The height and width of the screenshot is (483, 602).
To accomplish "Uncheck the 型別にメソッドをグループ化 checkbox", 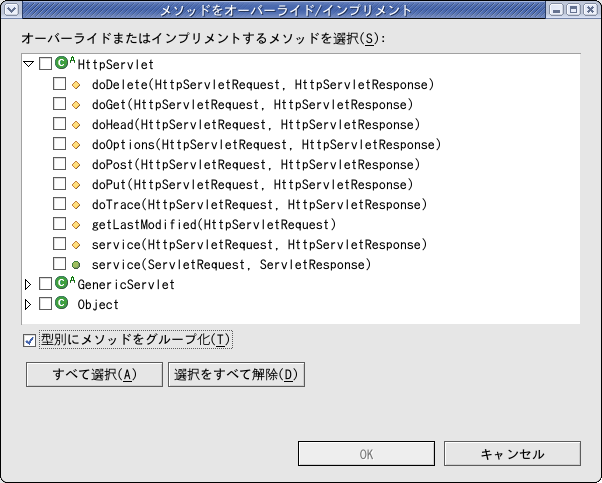I will pos(30,340).
